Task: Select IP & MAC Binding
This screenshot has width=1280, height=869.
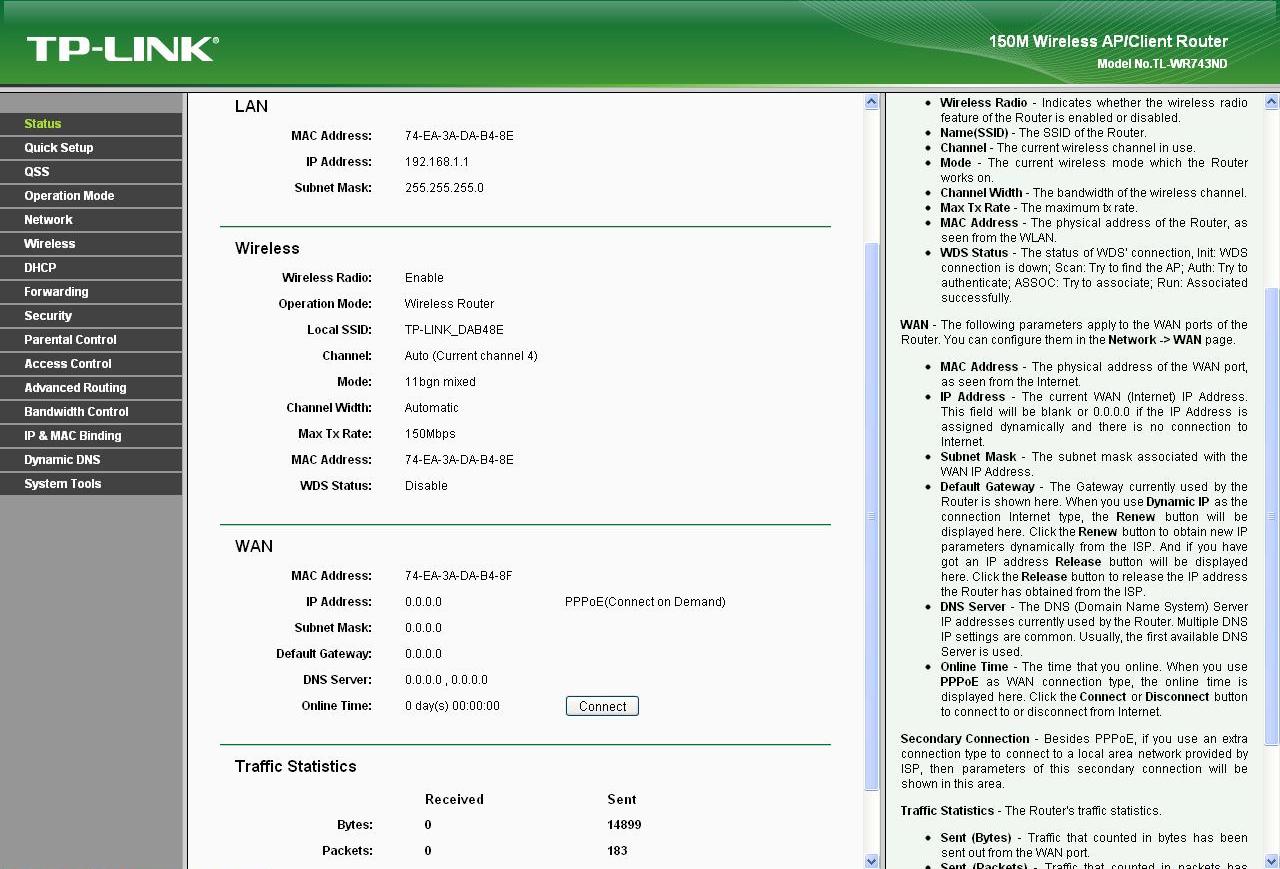Action: [91, 436]
